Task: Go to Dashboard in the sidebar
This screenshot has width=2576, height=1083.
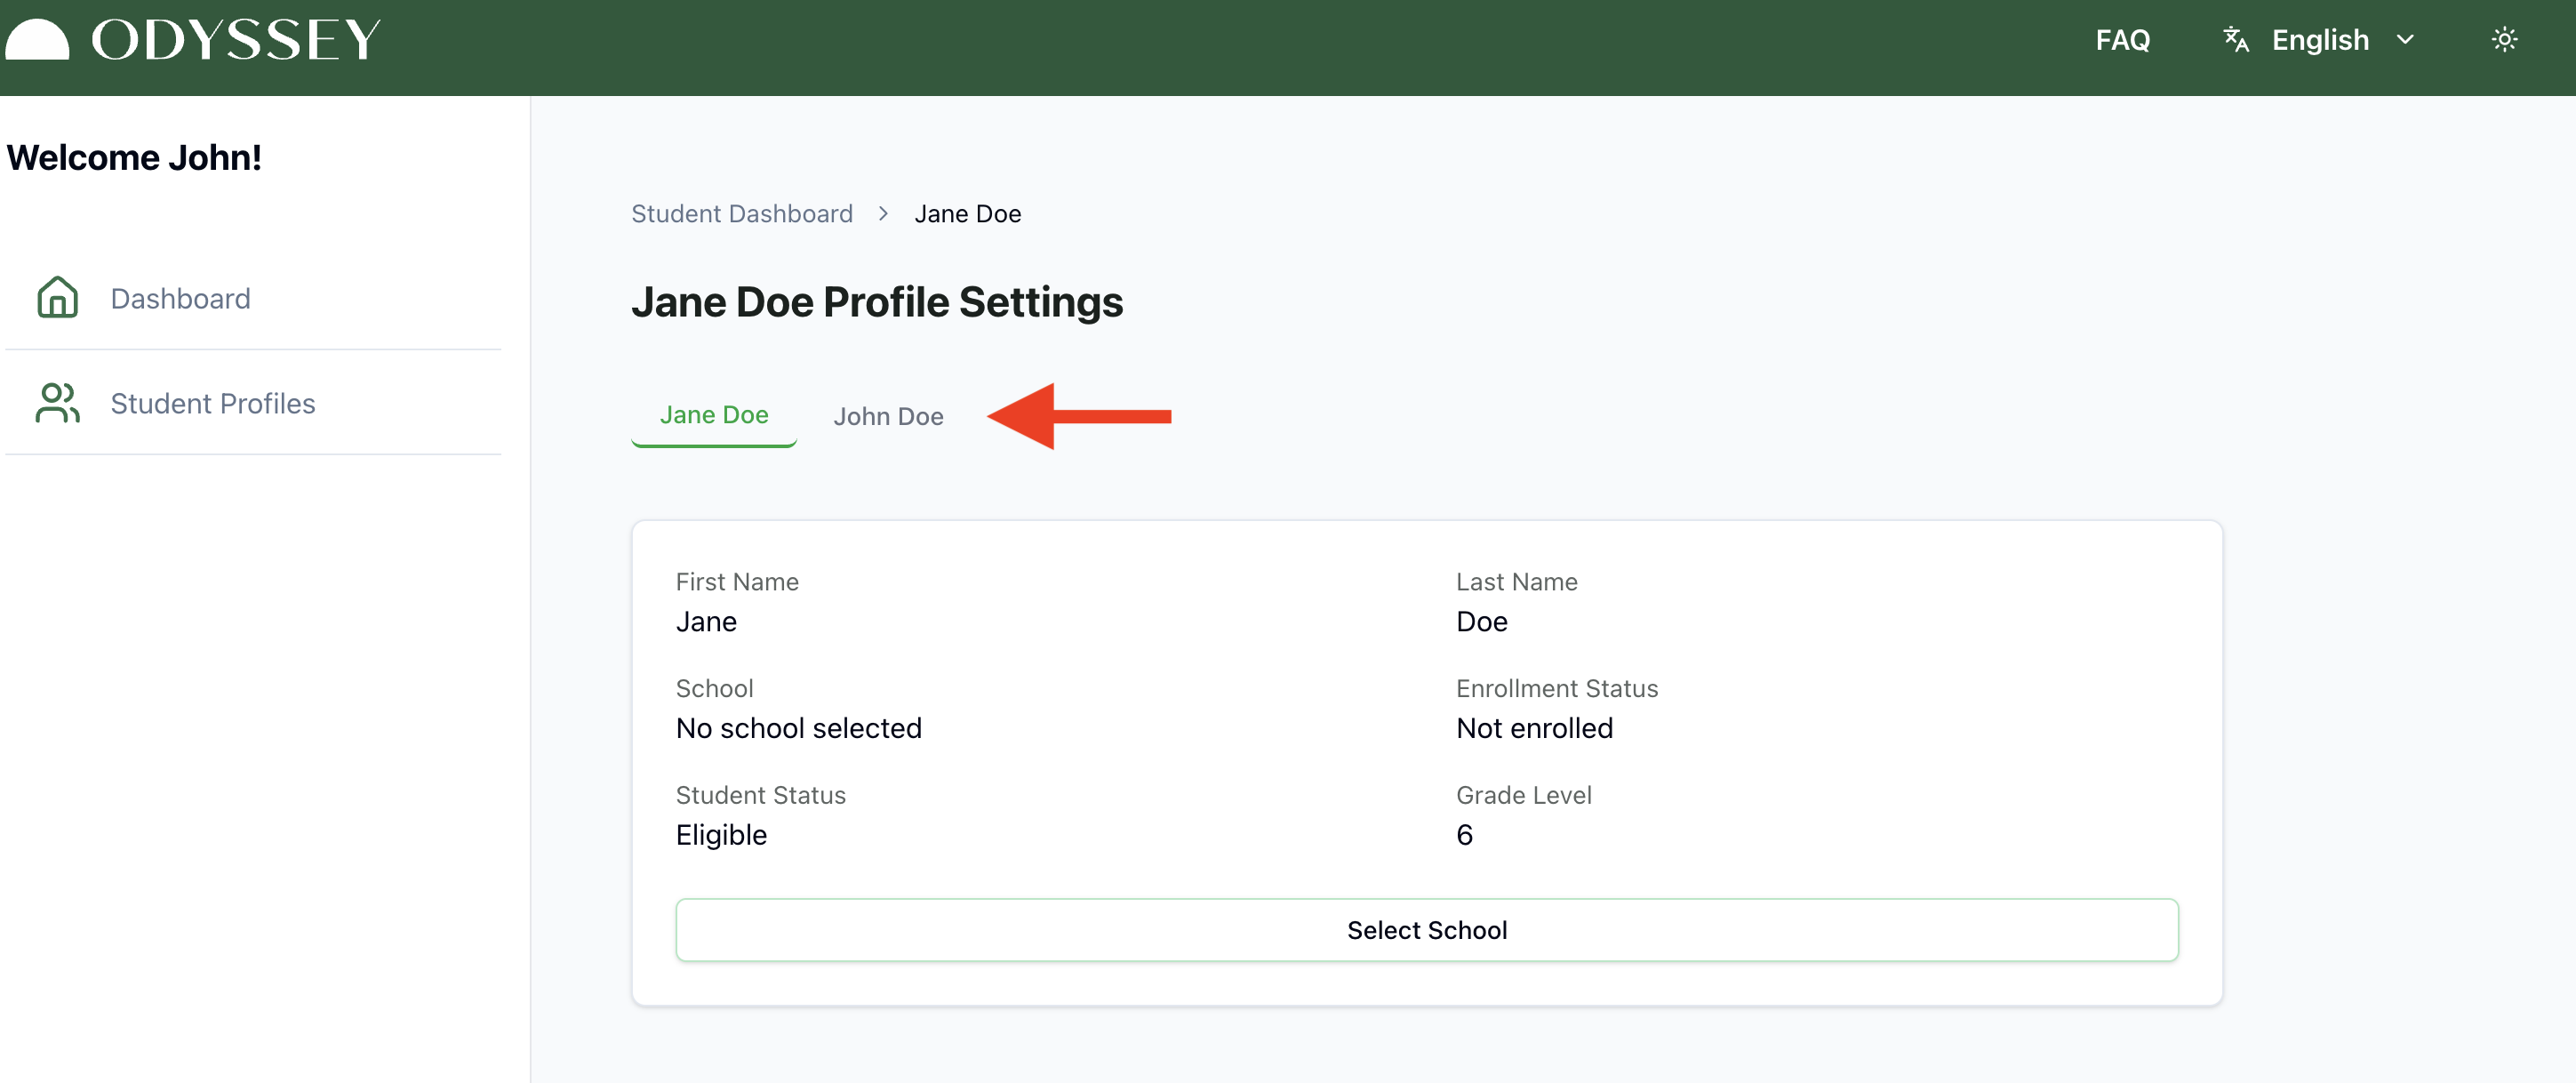Action: click(x=180, y=298)
